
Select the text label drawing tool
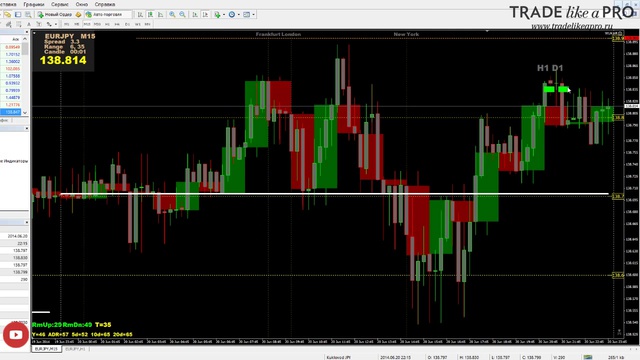pos(39,24)
